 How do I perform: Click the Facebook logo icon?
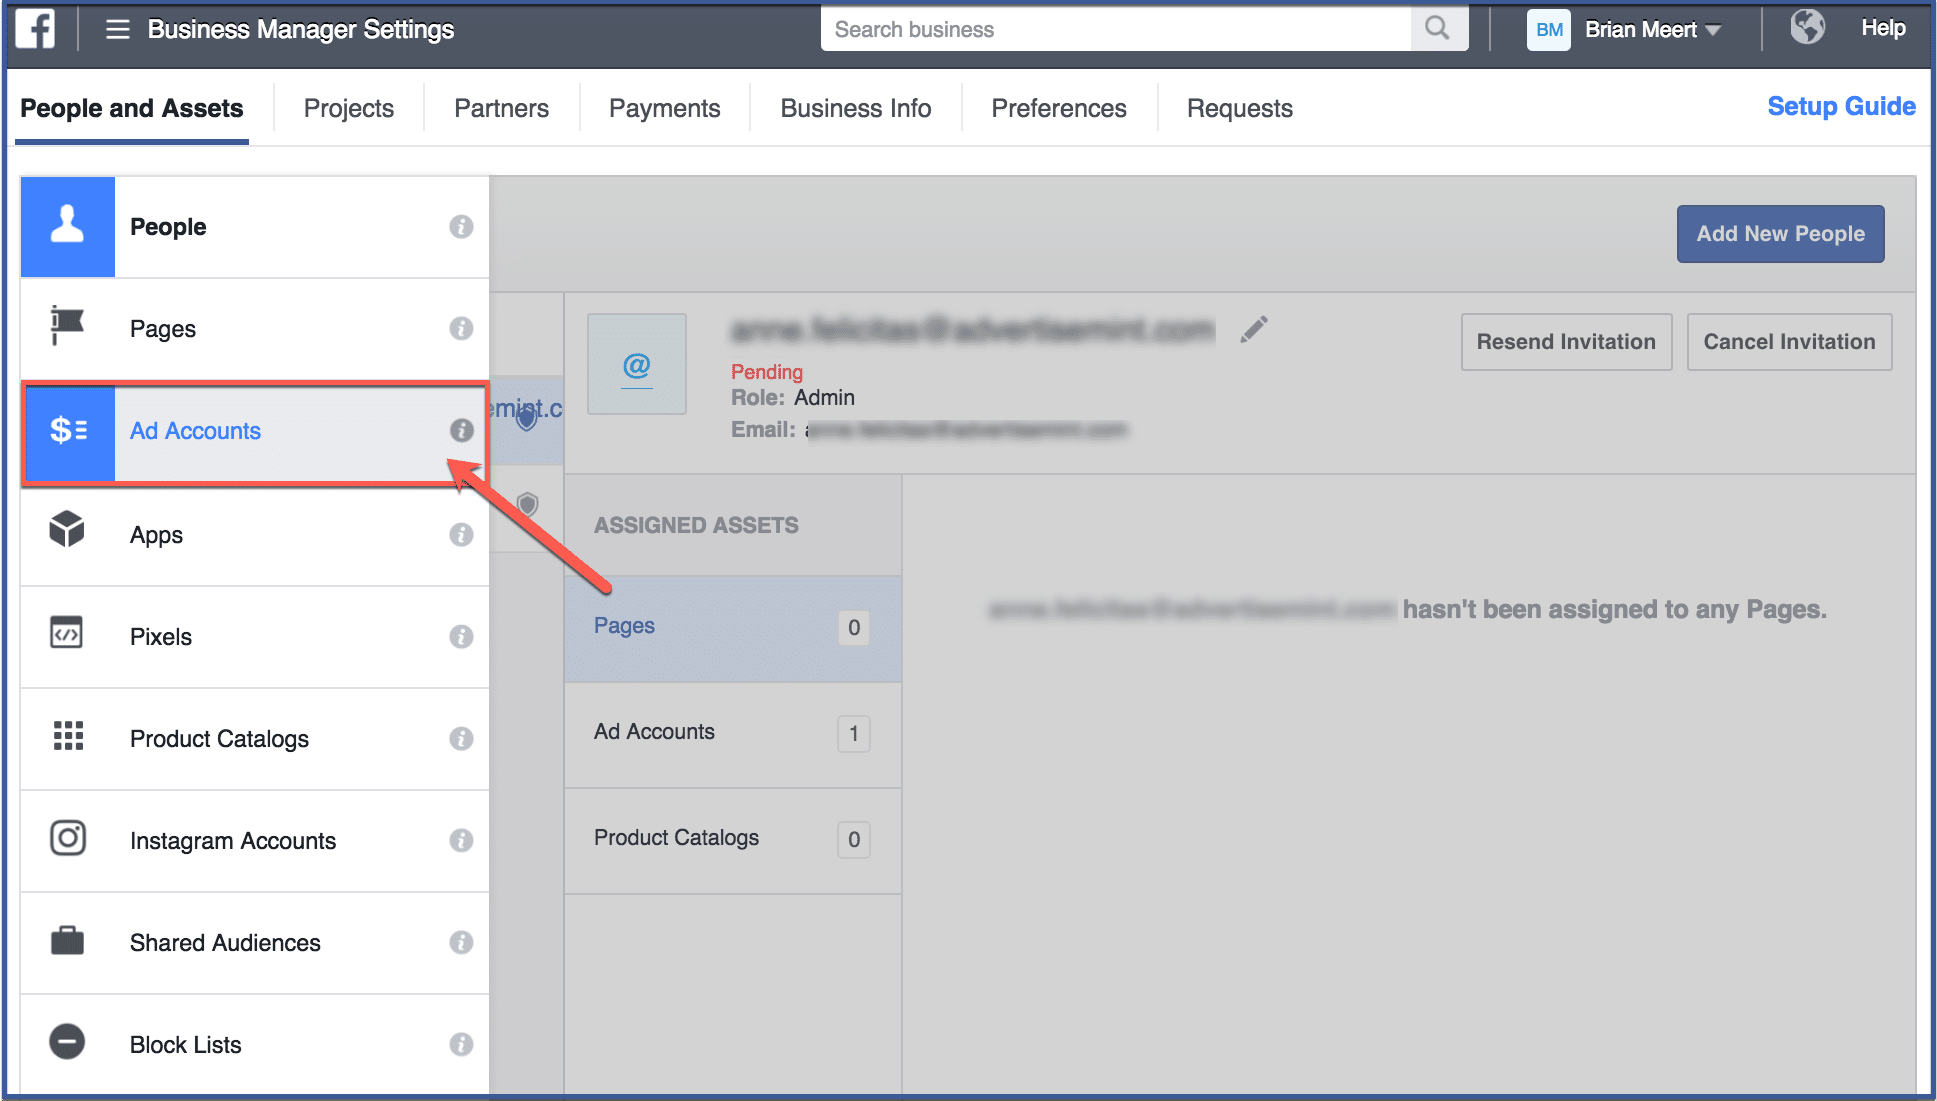(x=35, y=29)
